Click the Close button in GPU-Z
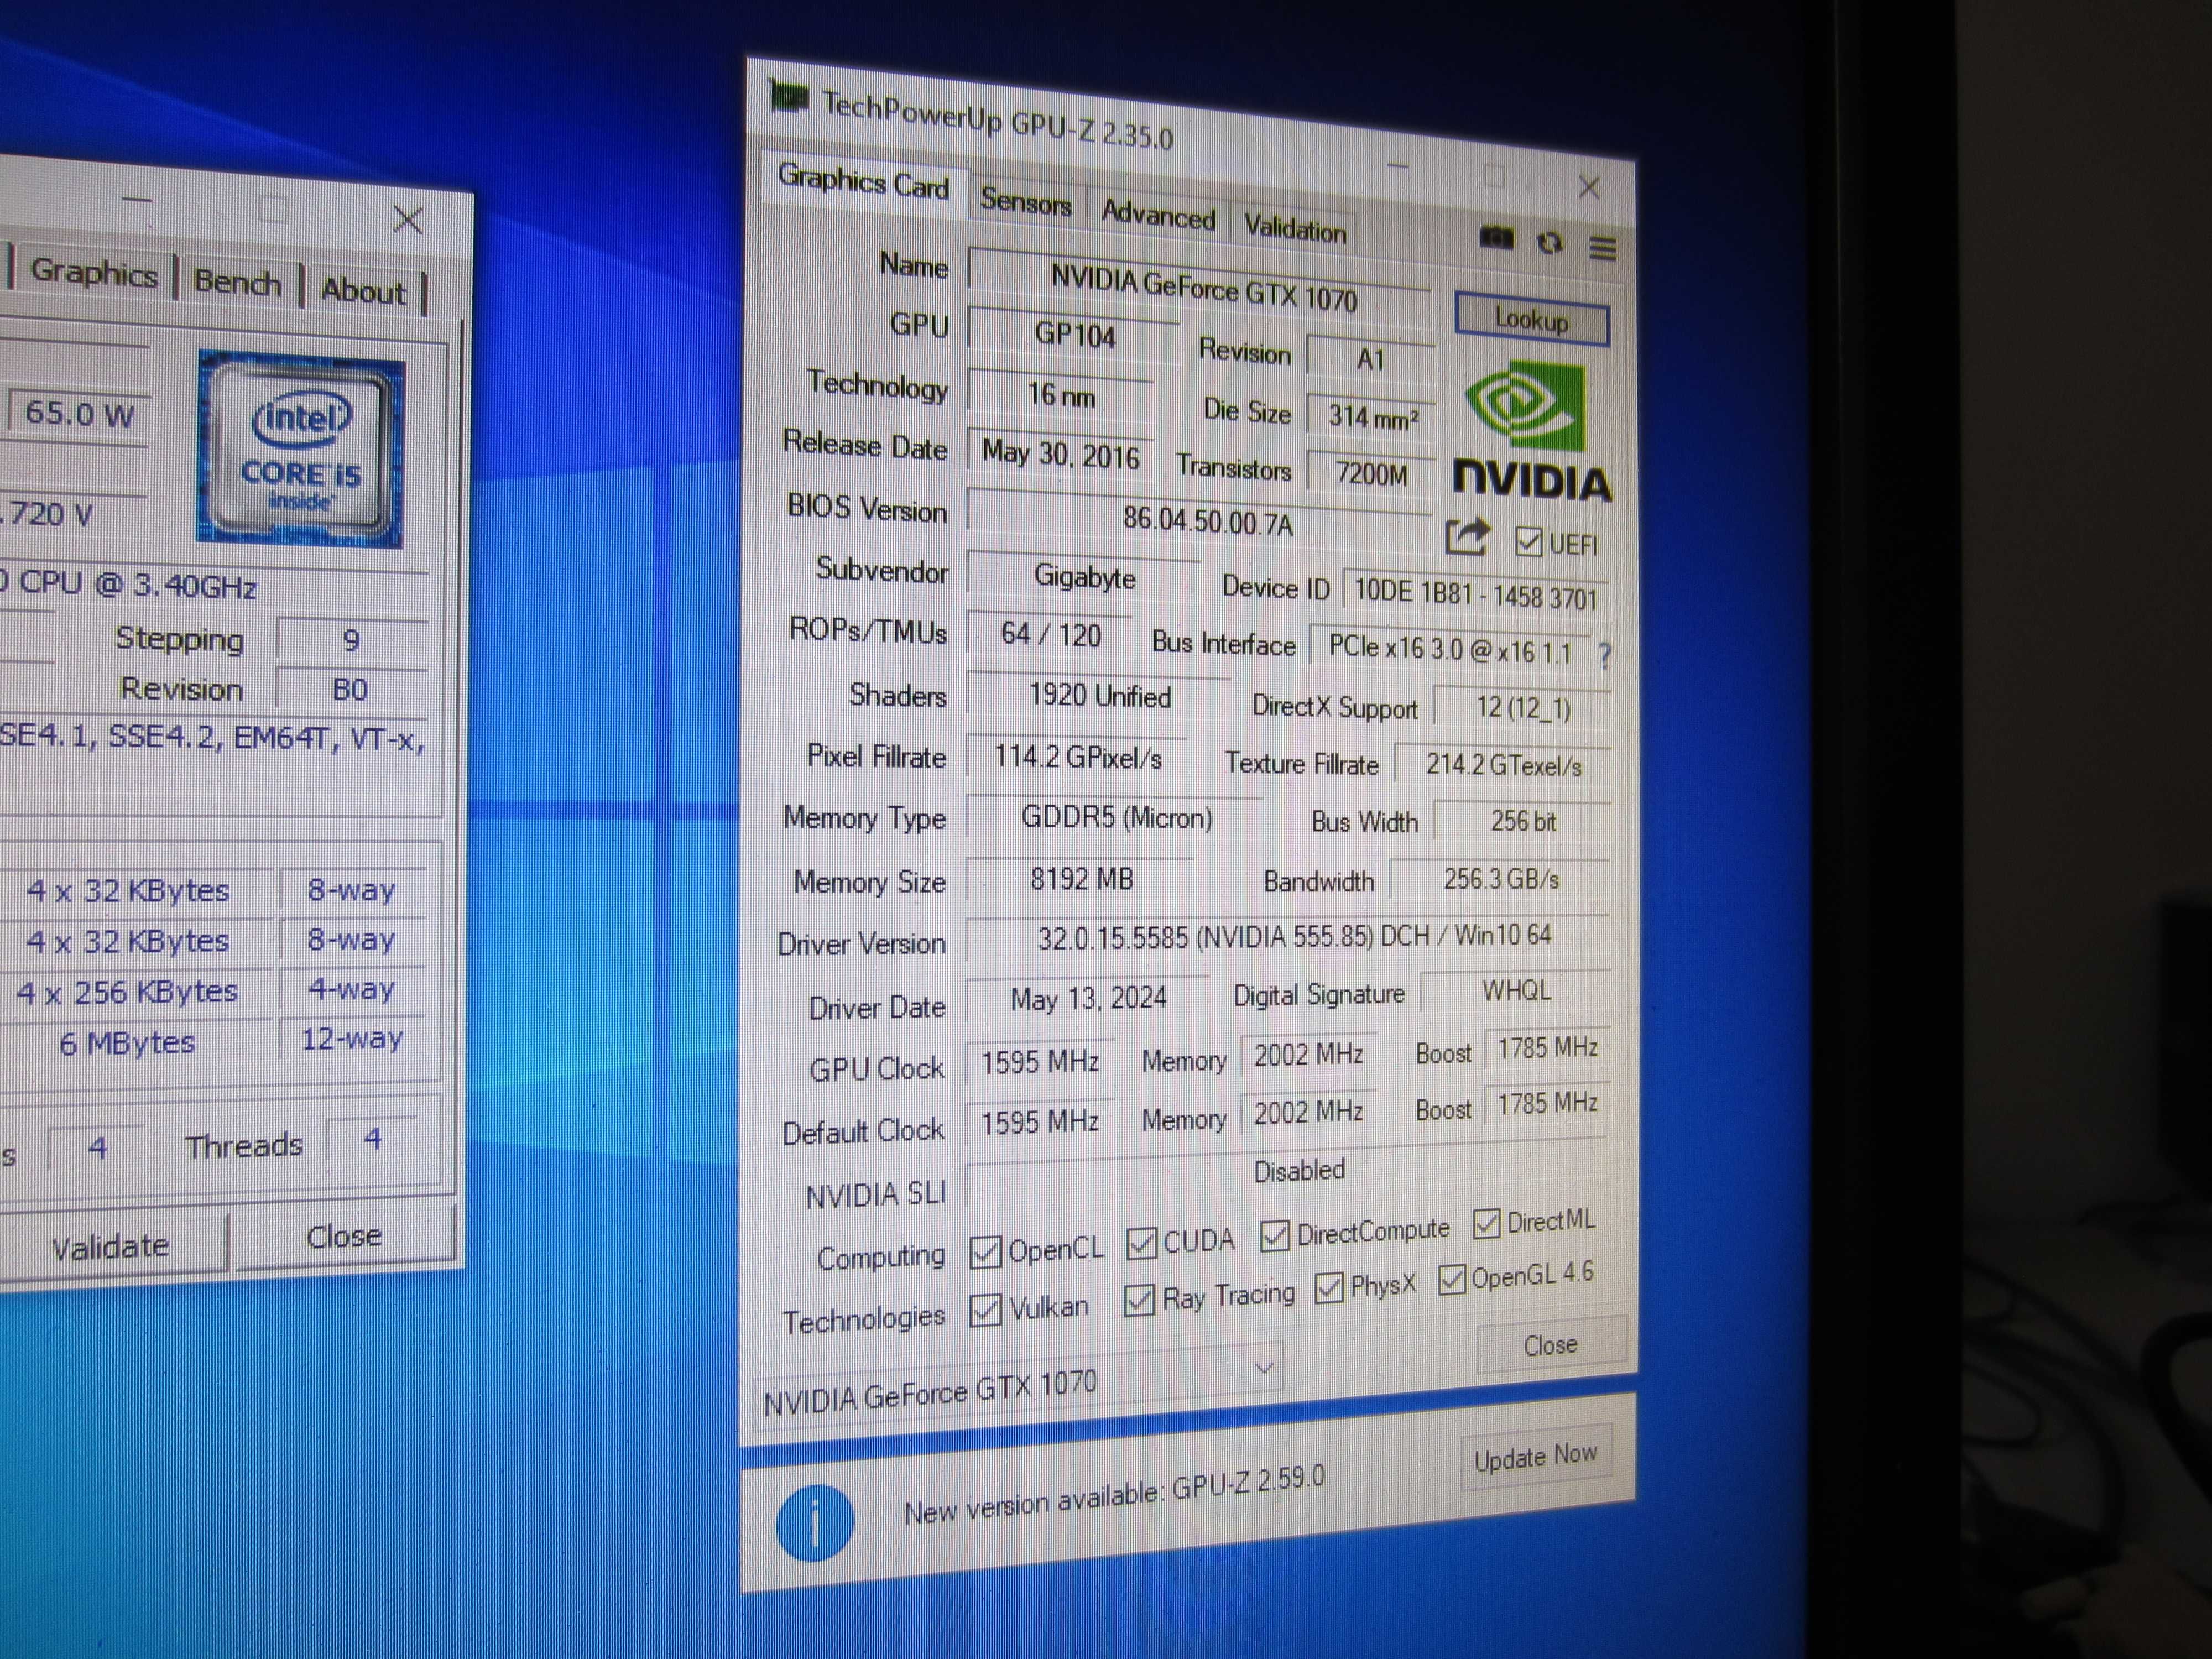 pyautogui.click(x=1550, y=1345)
